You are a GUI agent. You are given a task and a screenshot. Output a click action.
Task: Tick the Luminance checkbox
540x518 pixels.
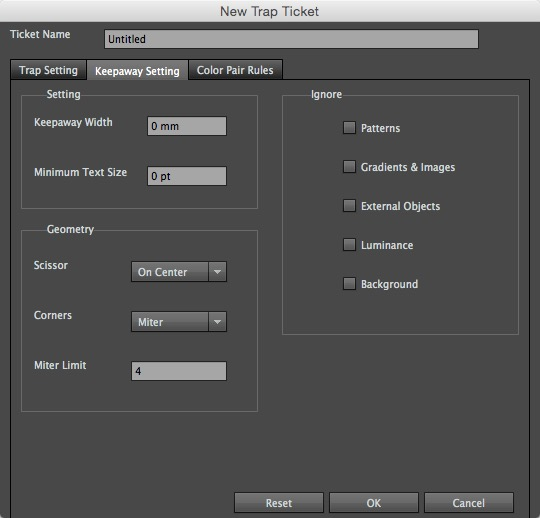coord(349,245)
